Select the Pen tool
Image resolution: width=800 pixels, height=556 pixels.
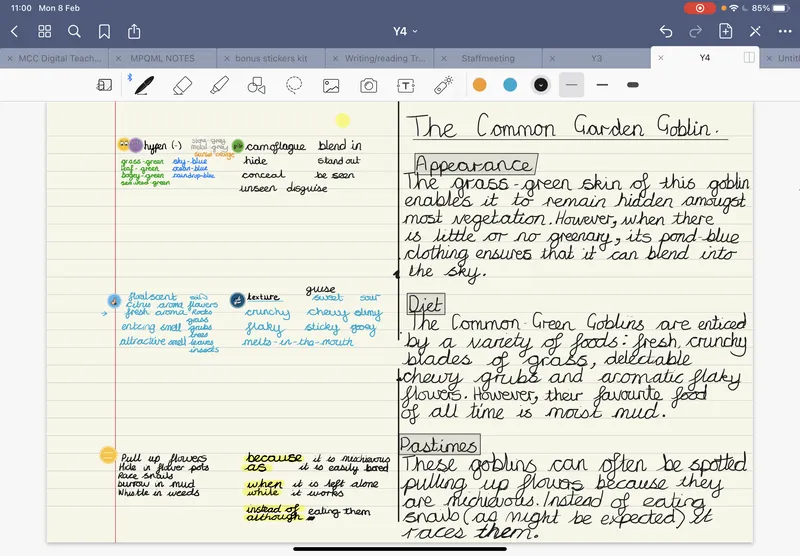click(x=144, y=85)
